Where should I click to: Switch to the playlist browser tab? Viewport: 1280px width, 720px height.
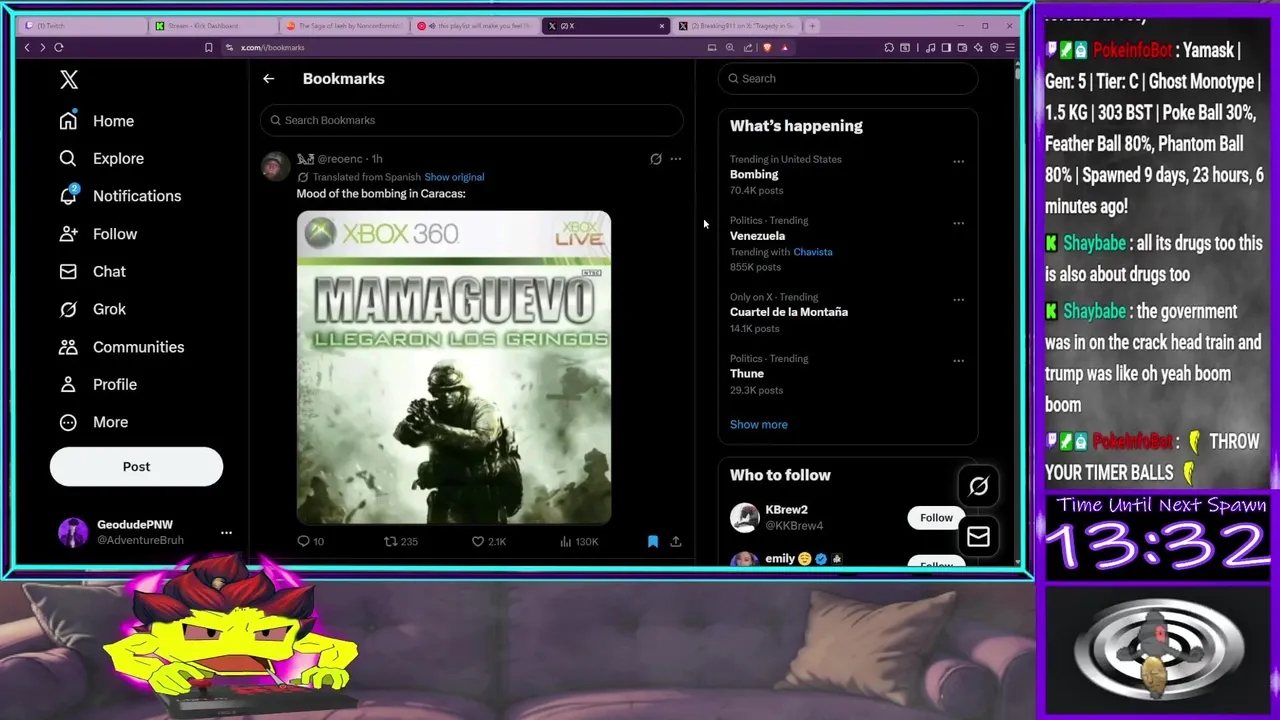click(x=476, y=26)
